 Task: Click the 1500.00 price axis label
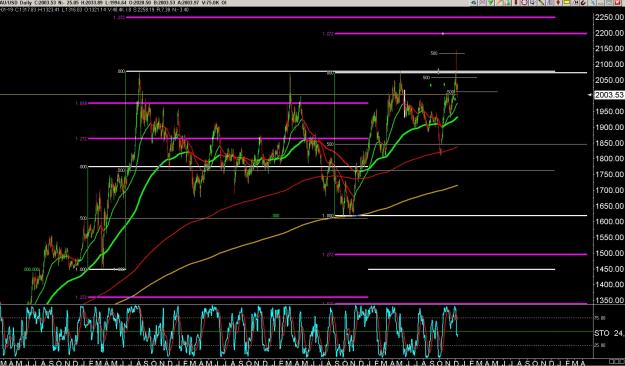(609, 253)
